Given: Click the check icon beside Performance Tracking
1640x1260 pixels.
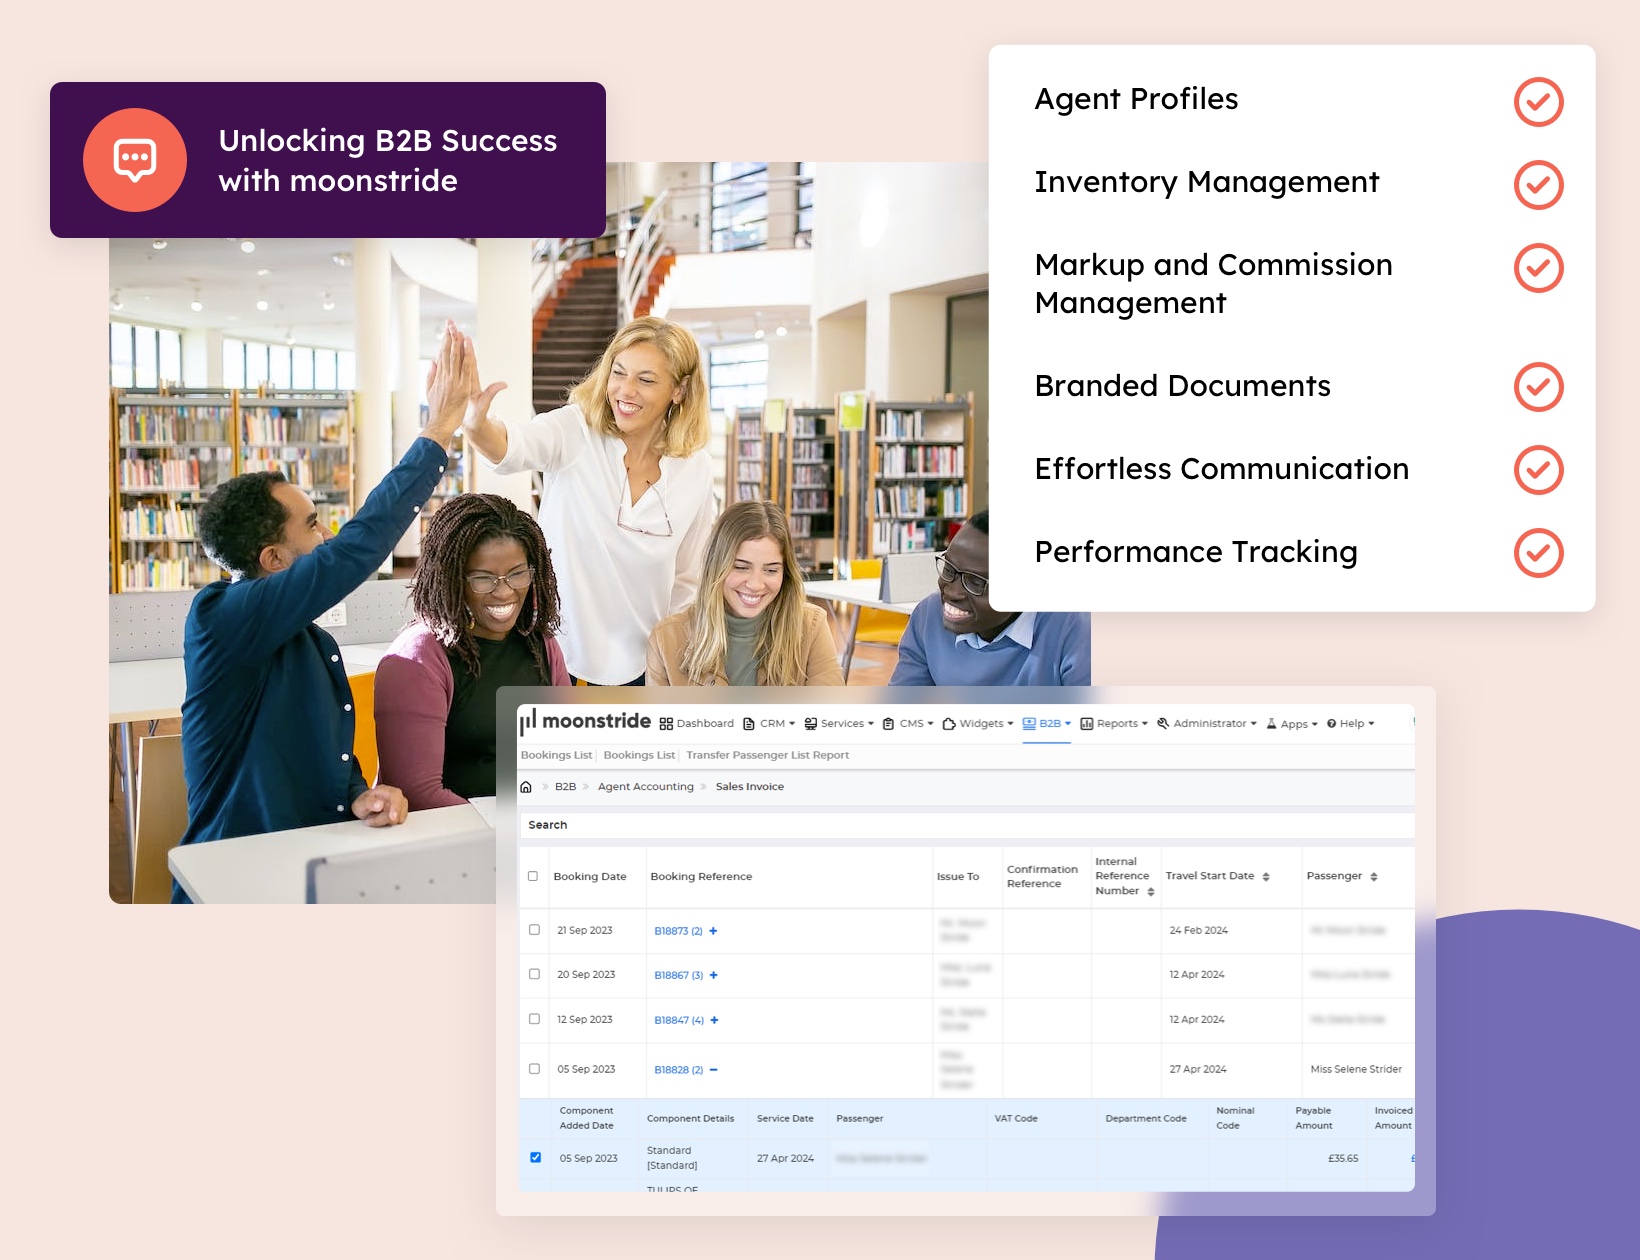Looking at the screenshot, I should (1538, 553).
